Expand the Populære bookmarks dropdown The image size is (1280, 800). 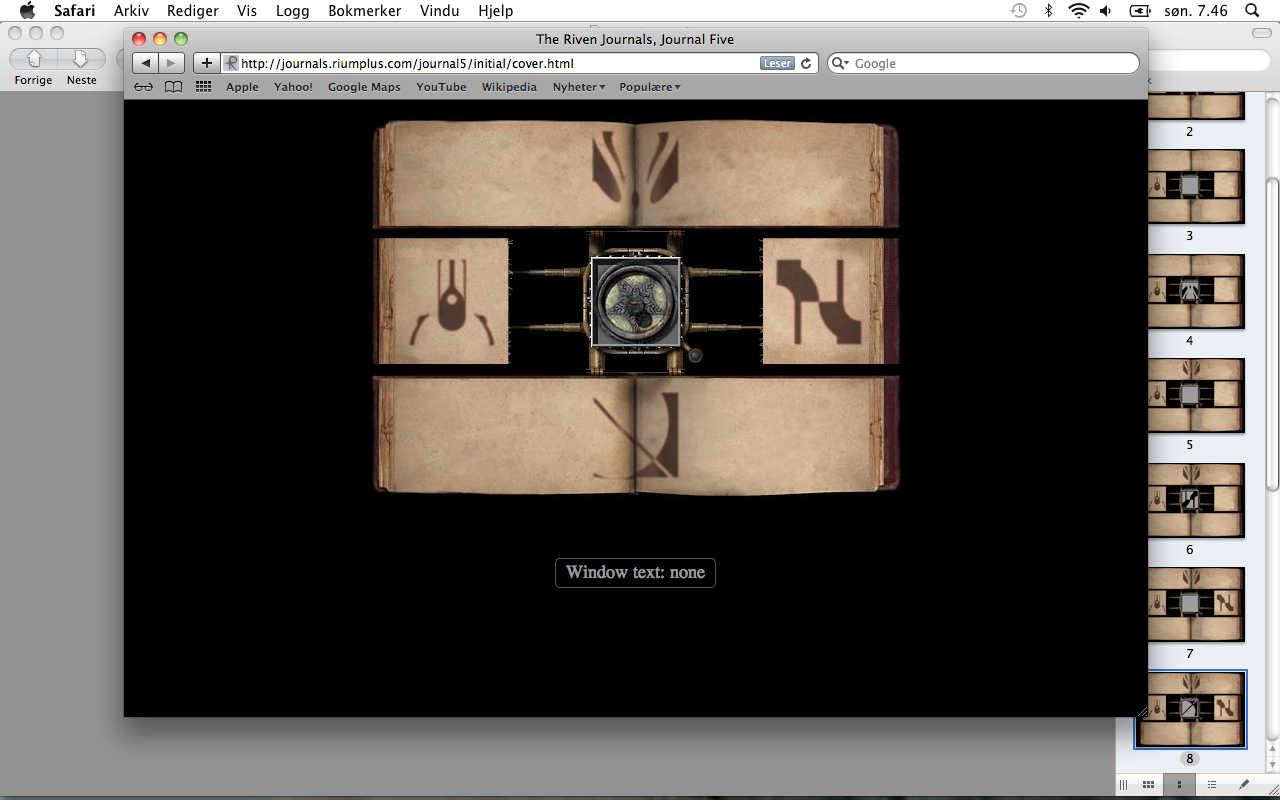tap(650, 87)
